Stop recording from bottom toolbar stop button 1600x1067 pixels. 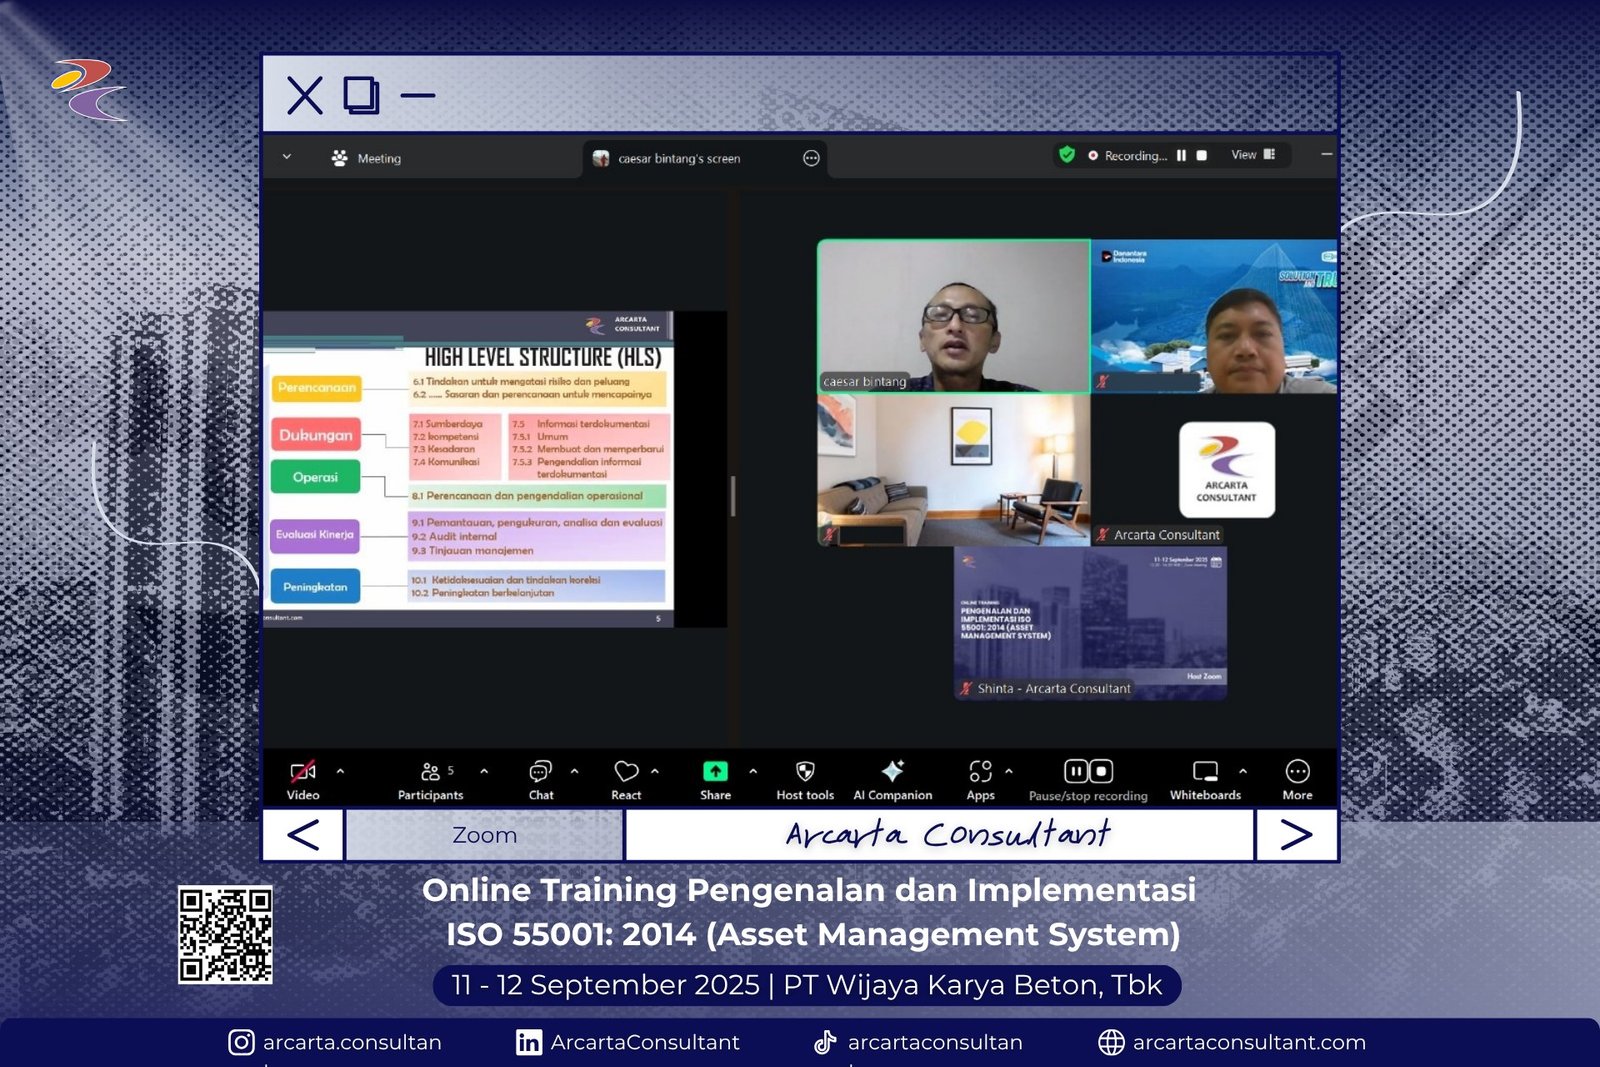[1101, 771]
